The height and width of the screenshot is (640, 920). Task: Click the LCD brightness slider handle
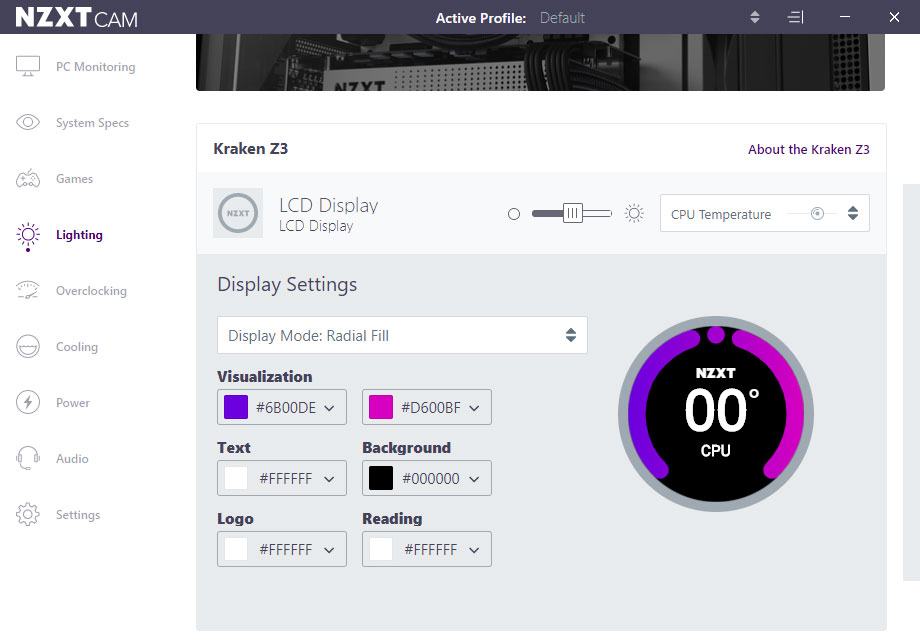573,213
